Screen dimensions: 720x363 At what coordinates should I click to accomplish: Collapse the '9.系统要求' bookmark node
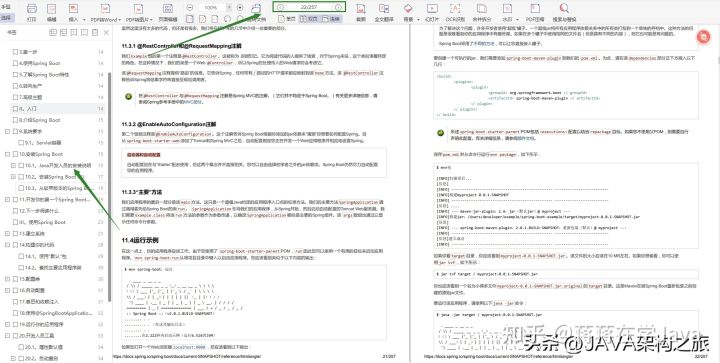tap(7, 131)
